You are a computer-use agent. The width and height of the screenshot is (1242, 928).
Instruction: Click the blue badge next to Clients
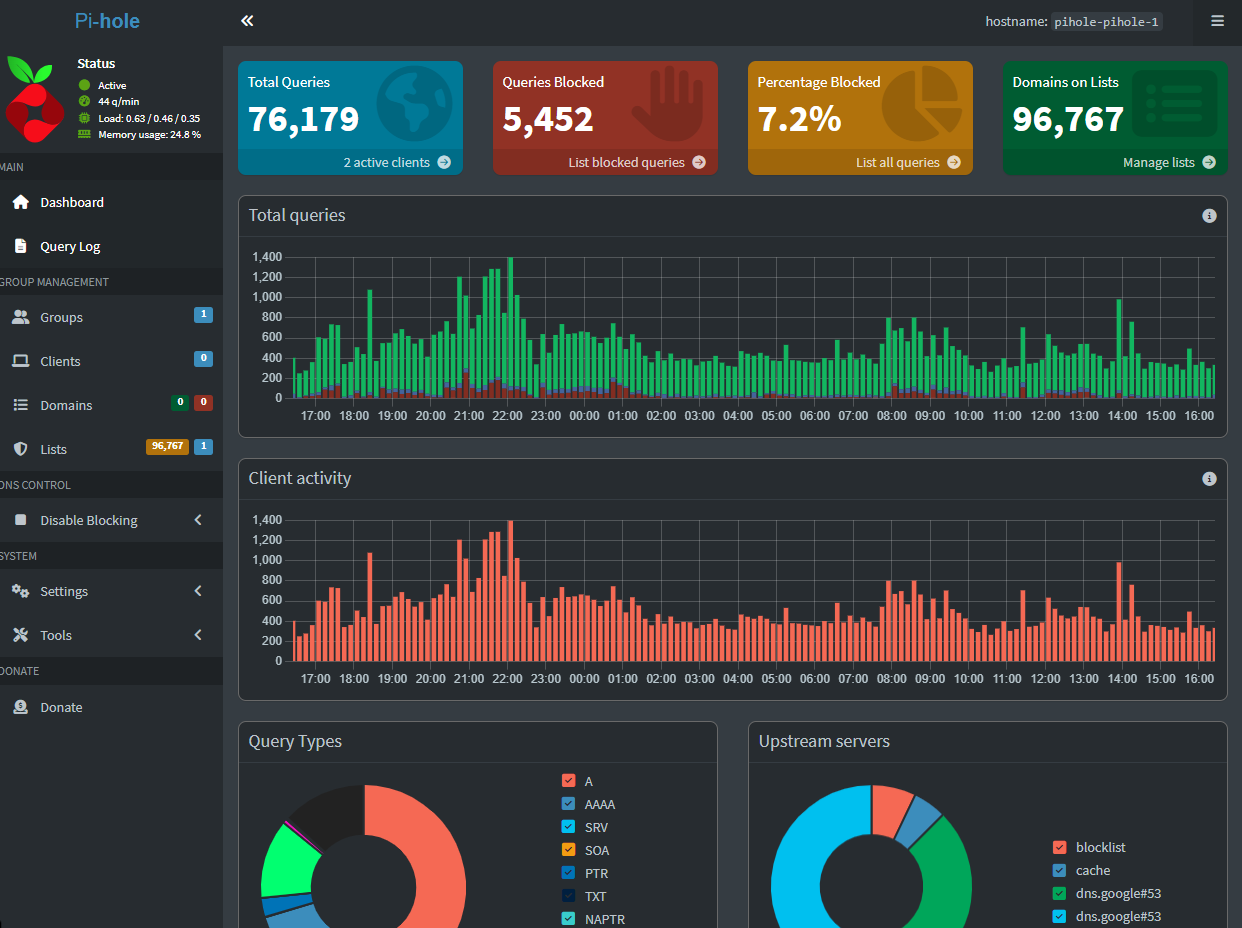tap(203, 358)
